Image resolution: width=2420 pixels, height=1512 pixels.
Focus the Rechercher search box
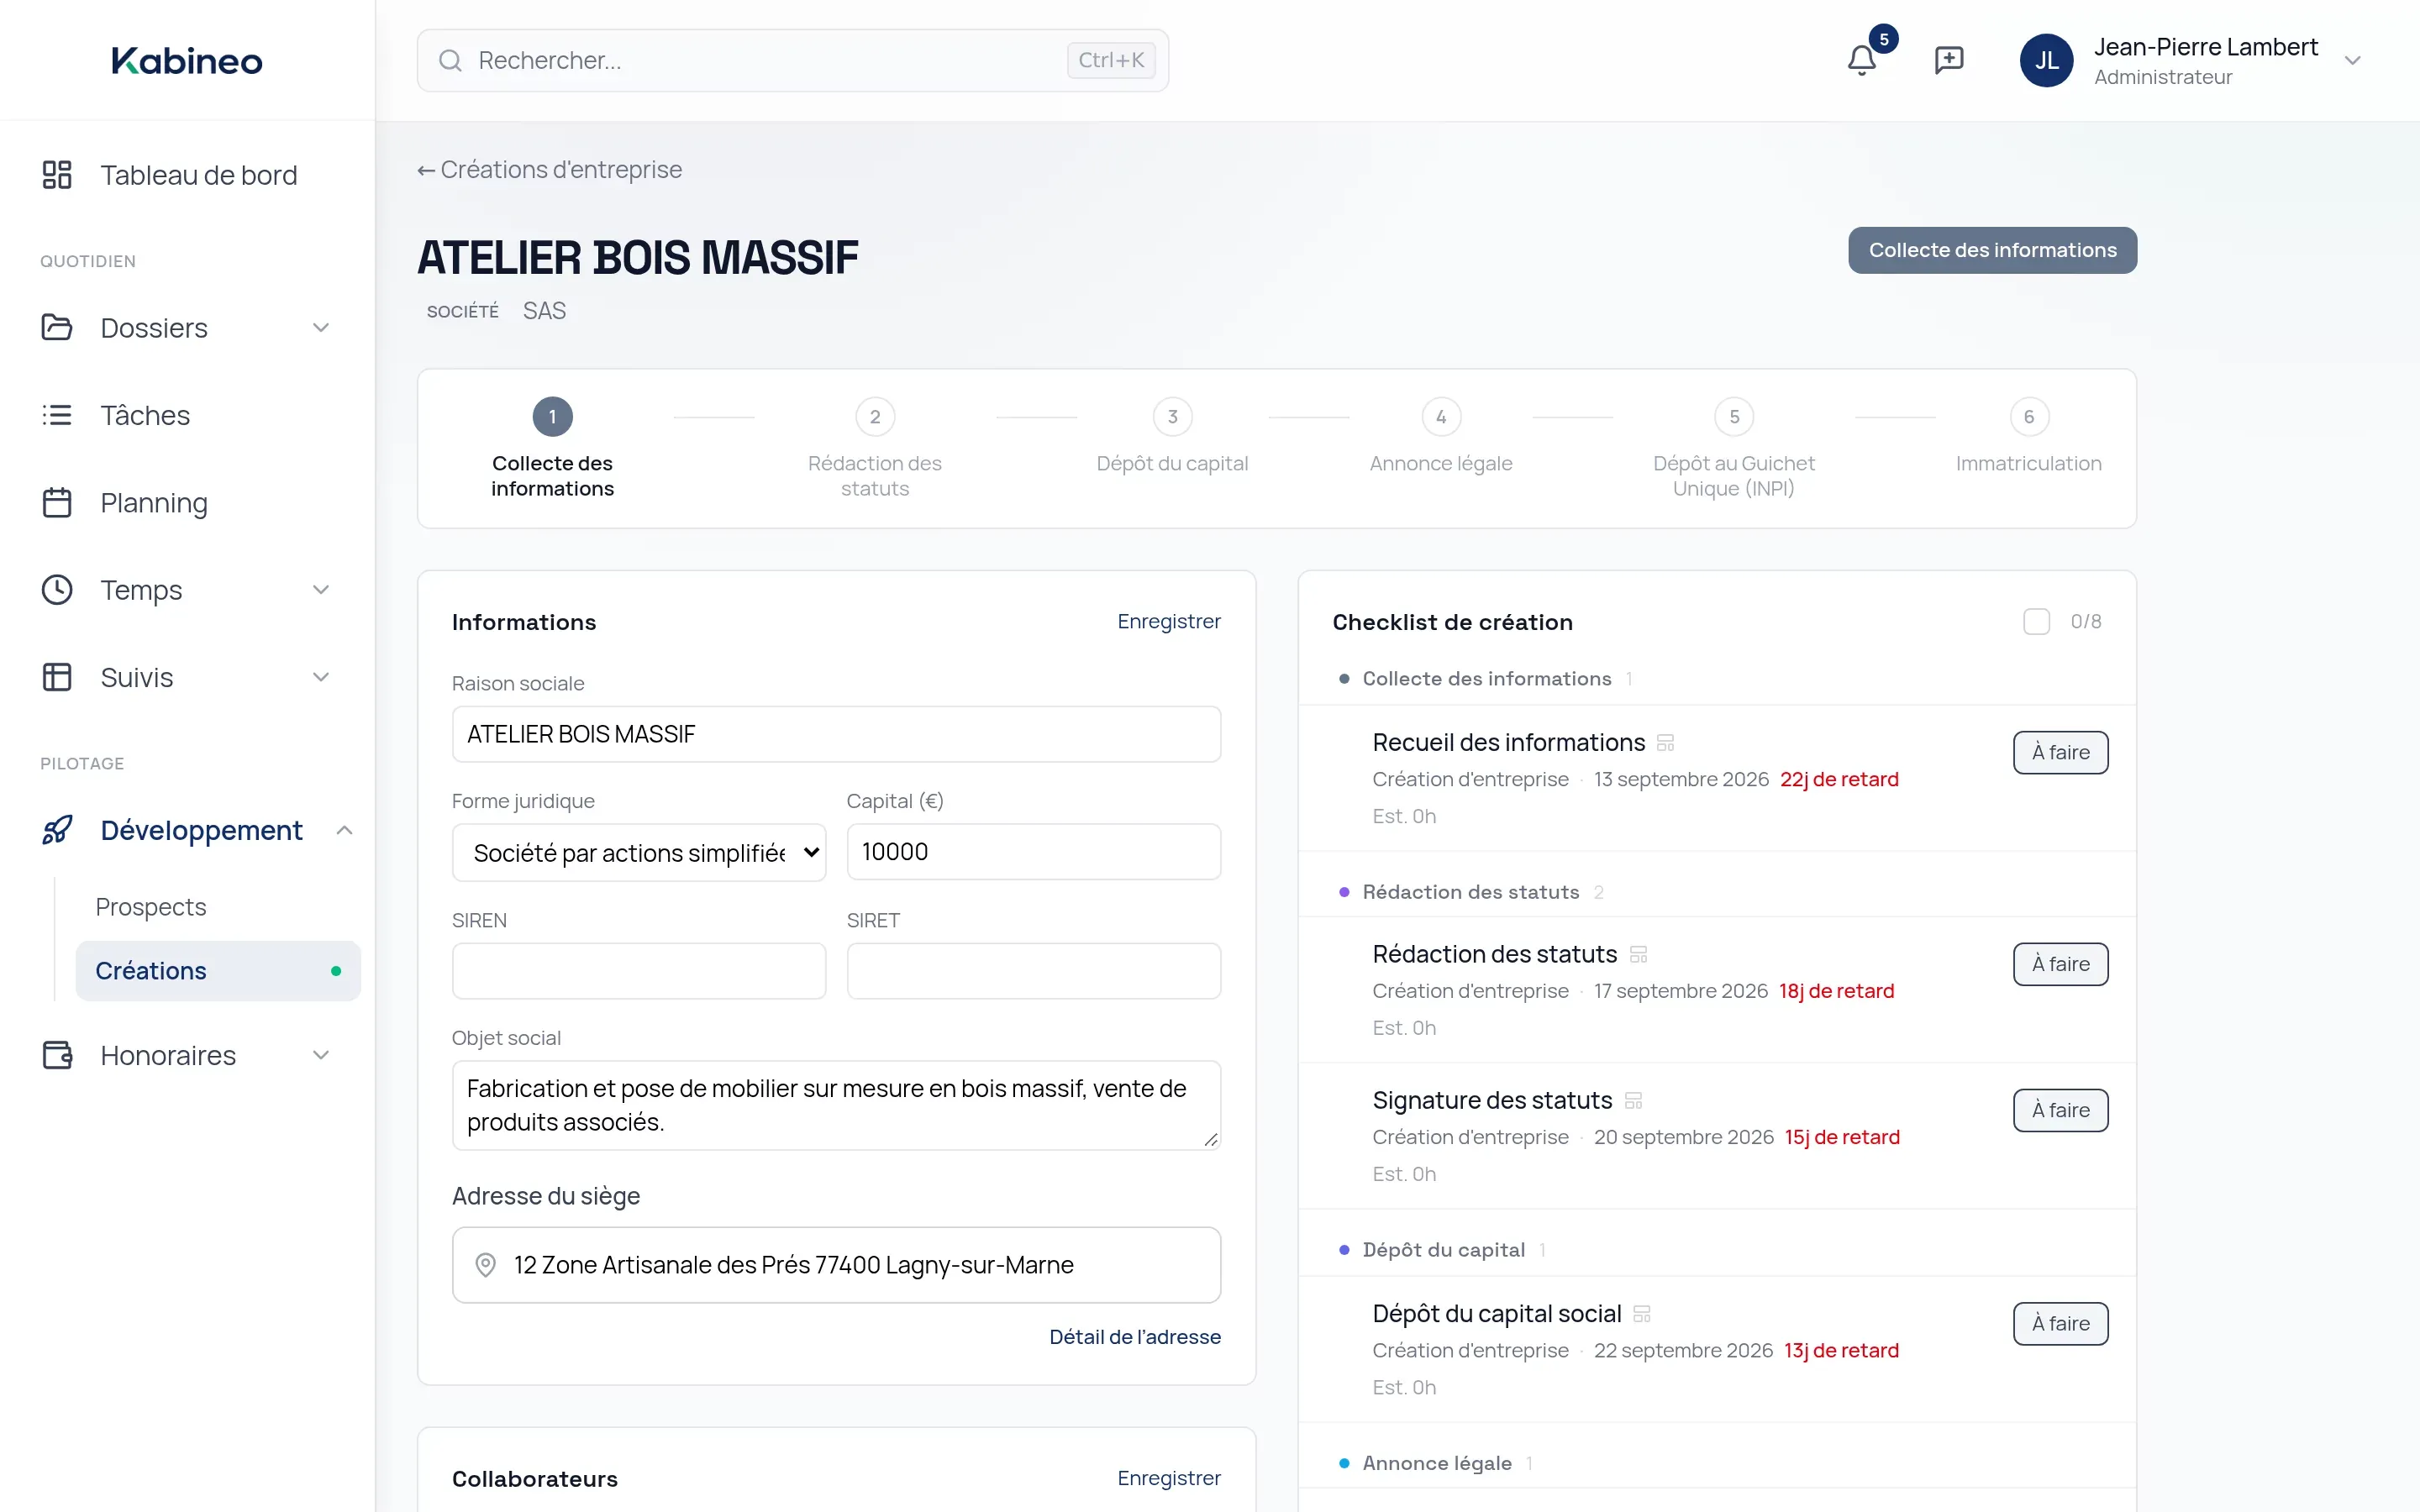click(792, 60)
